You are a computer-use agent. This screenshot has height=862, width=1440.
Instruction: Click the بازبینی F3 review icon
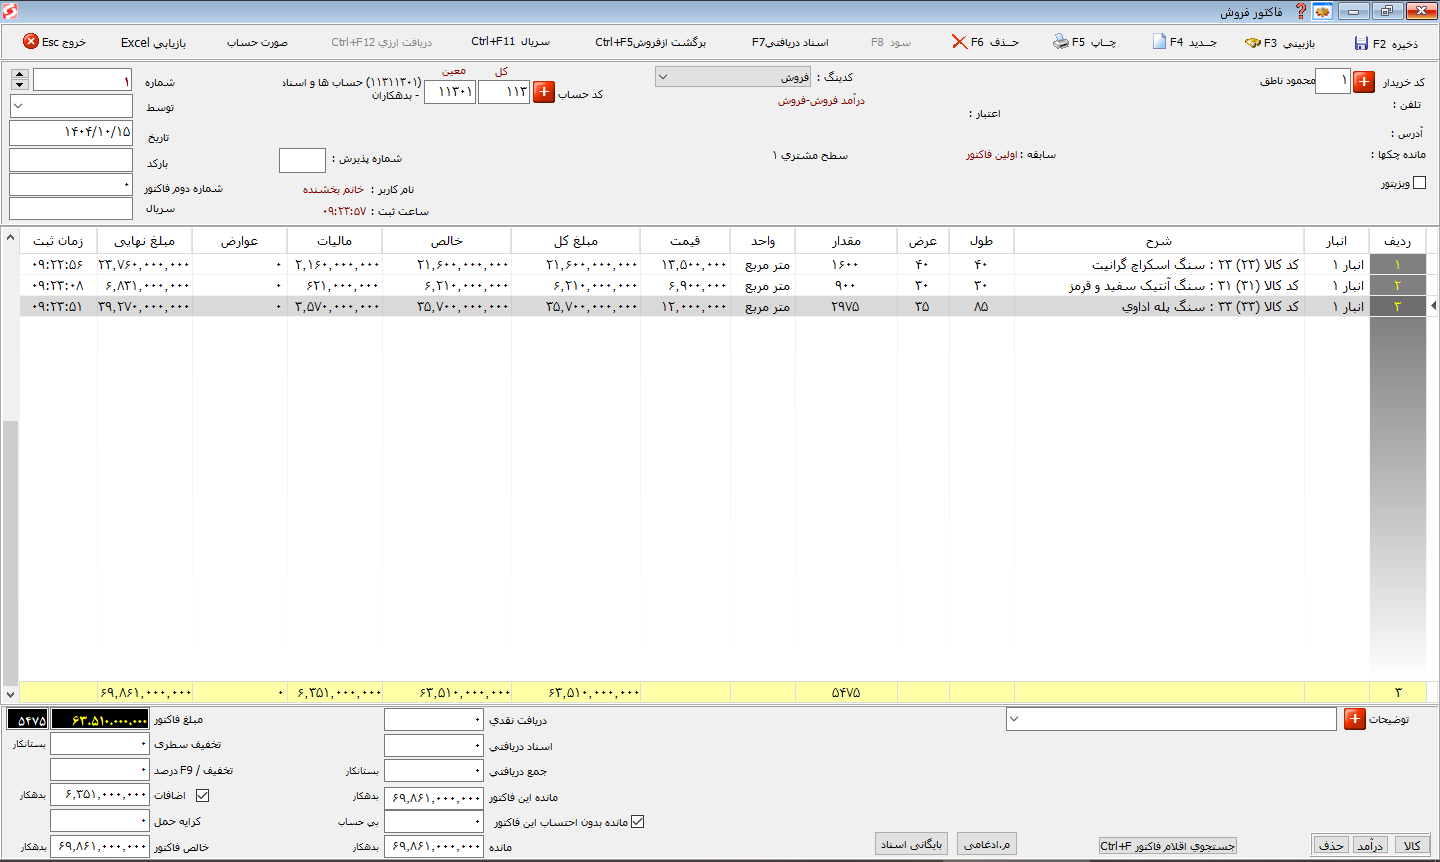pyautogui.click(x=1252, y=43)
